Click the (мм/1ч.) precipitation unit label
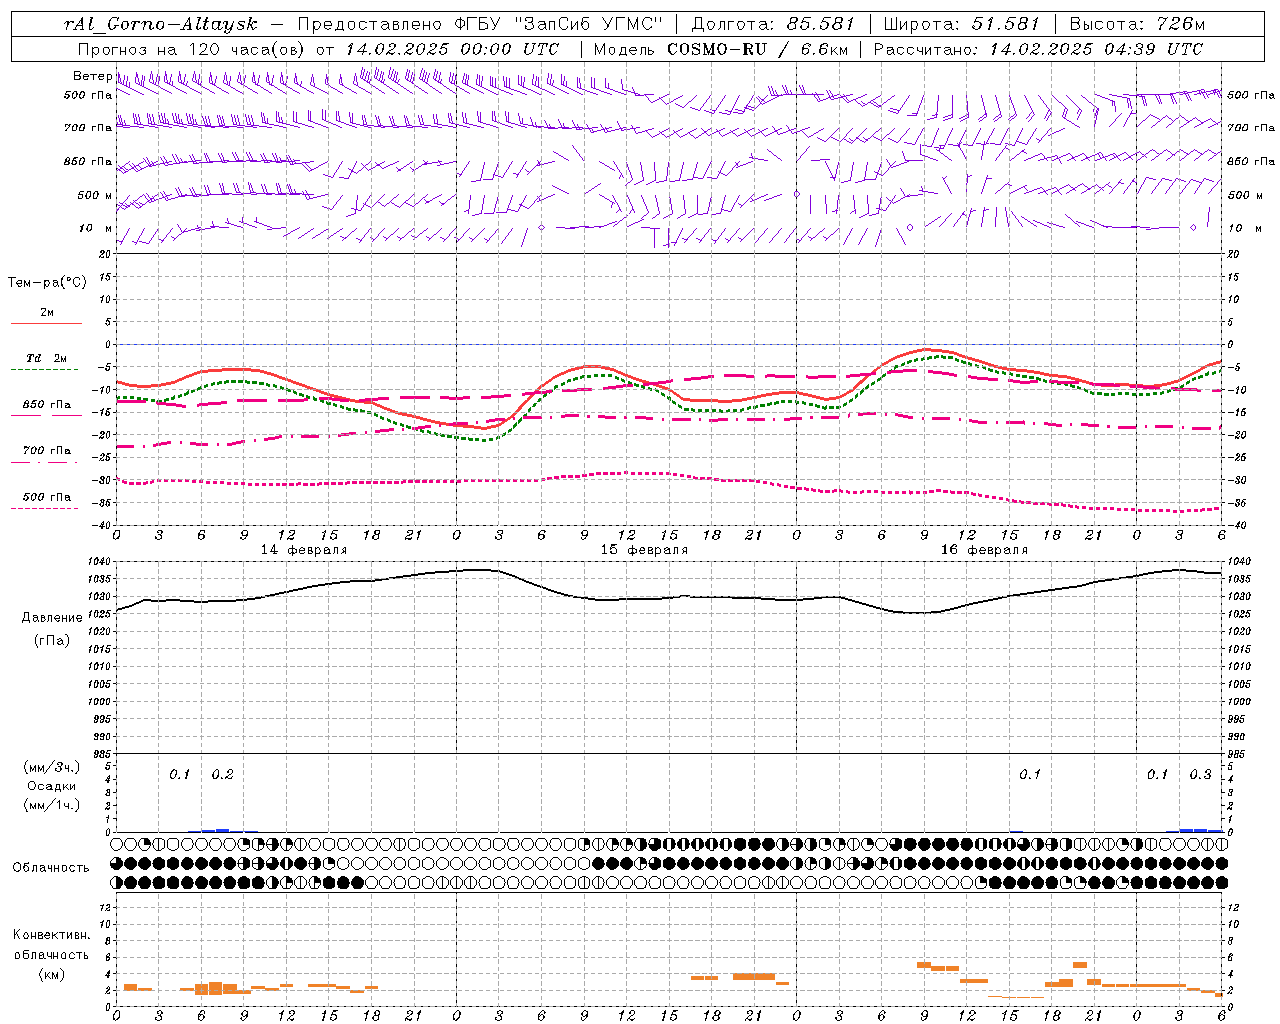Image resolution: width=1280 pixels, height=1024 pixels. (52, 805)
